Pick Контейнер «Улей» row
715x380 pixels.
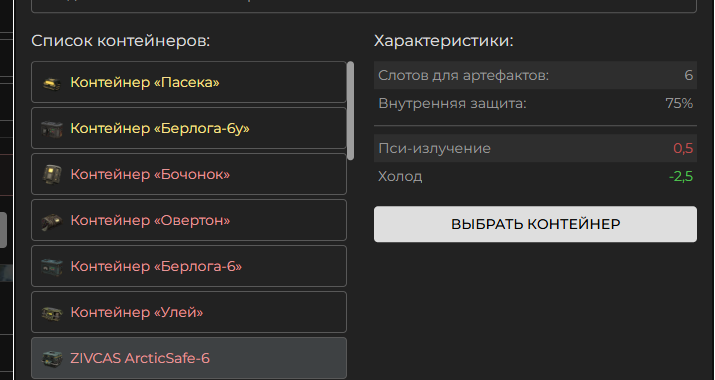(x=189, y=312)
